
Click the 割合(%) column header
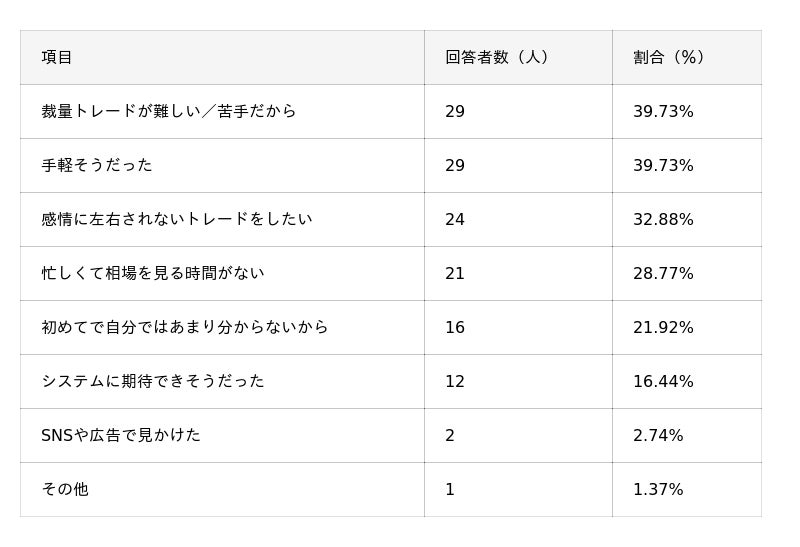pyautogui.click(x=670, y=57)
